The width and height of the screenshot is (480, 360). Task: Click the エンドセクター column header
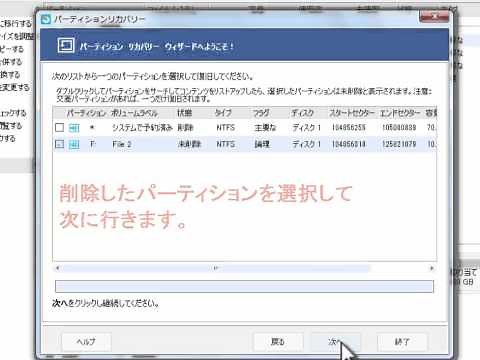400,113
